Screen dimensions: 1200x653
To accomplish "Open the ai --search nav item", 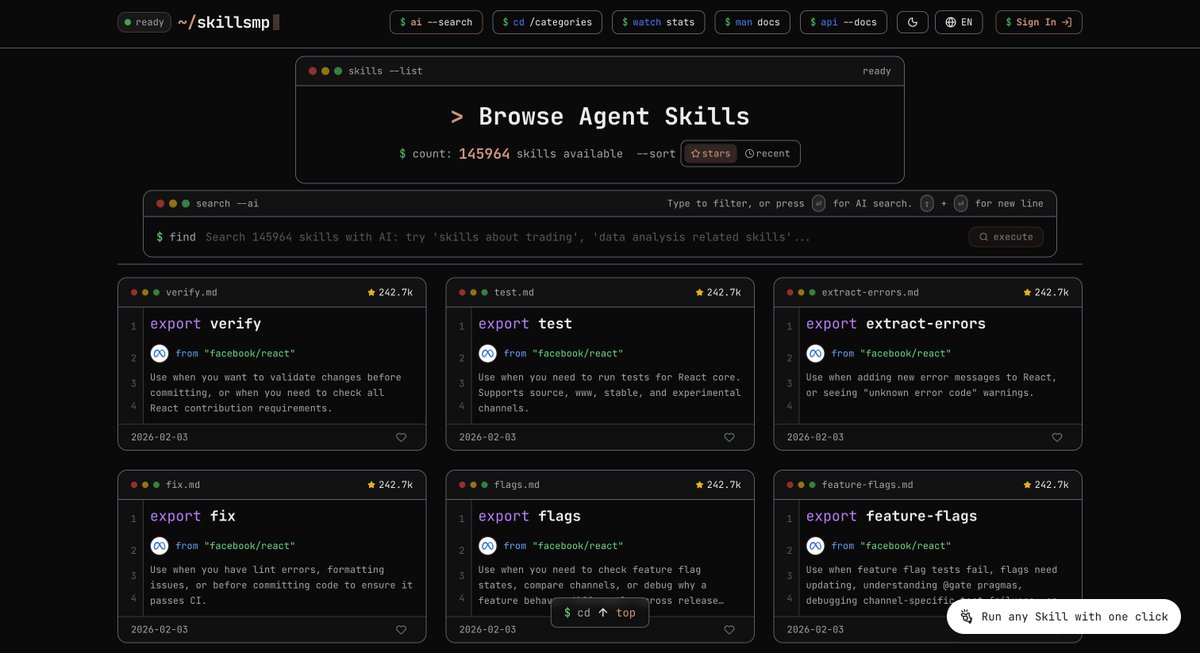I will point(436,22).
